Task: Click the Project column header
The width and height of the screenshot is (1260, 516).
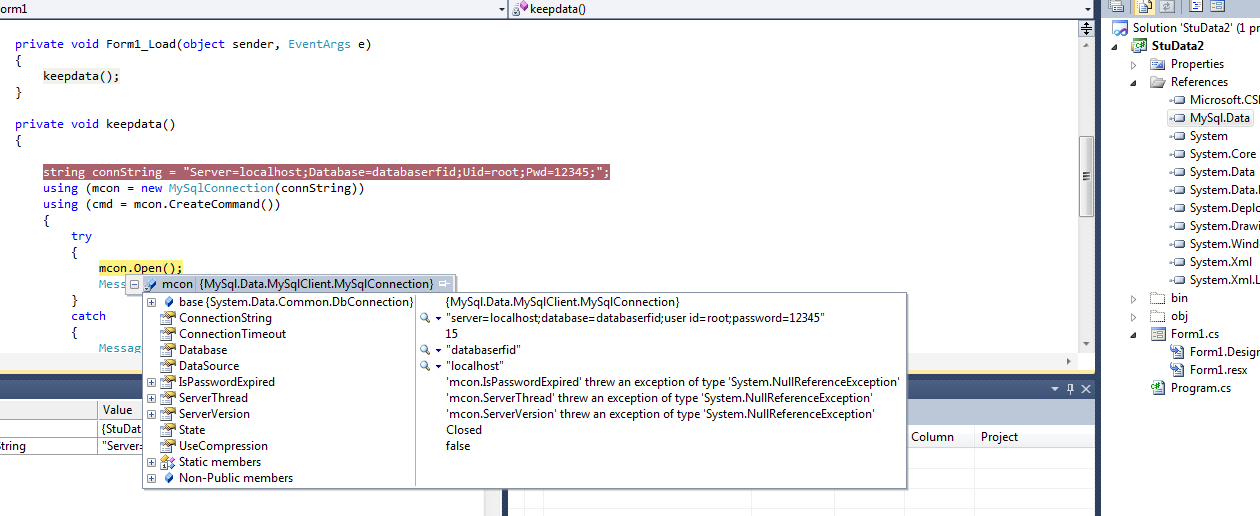Action: click(1000, 437)
